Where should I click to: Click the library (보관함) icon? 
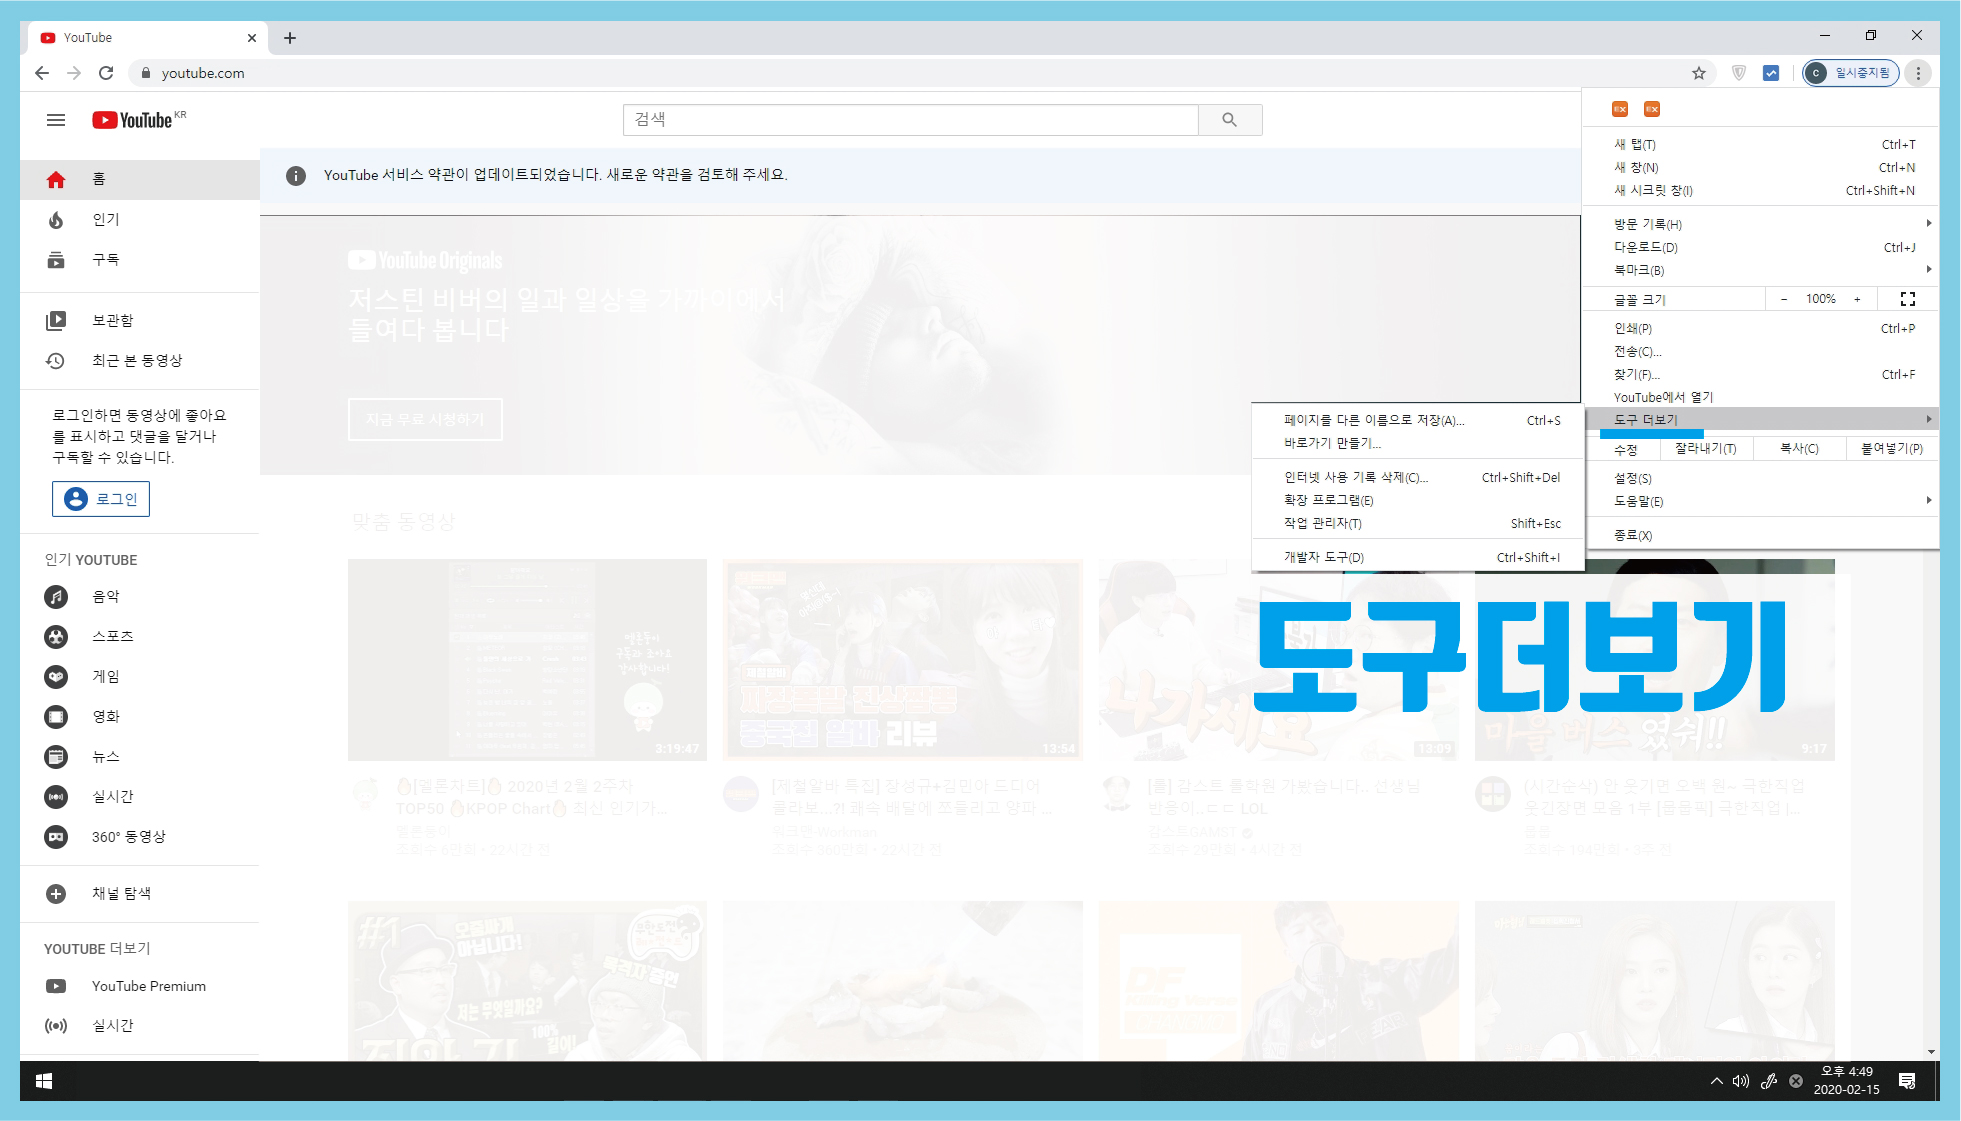tap(56, 321)
